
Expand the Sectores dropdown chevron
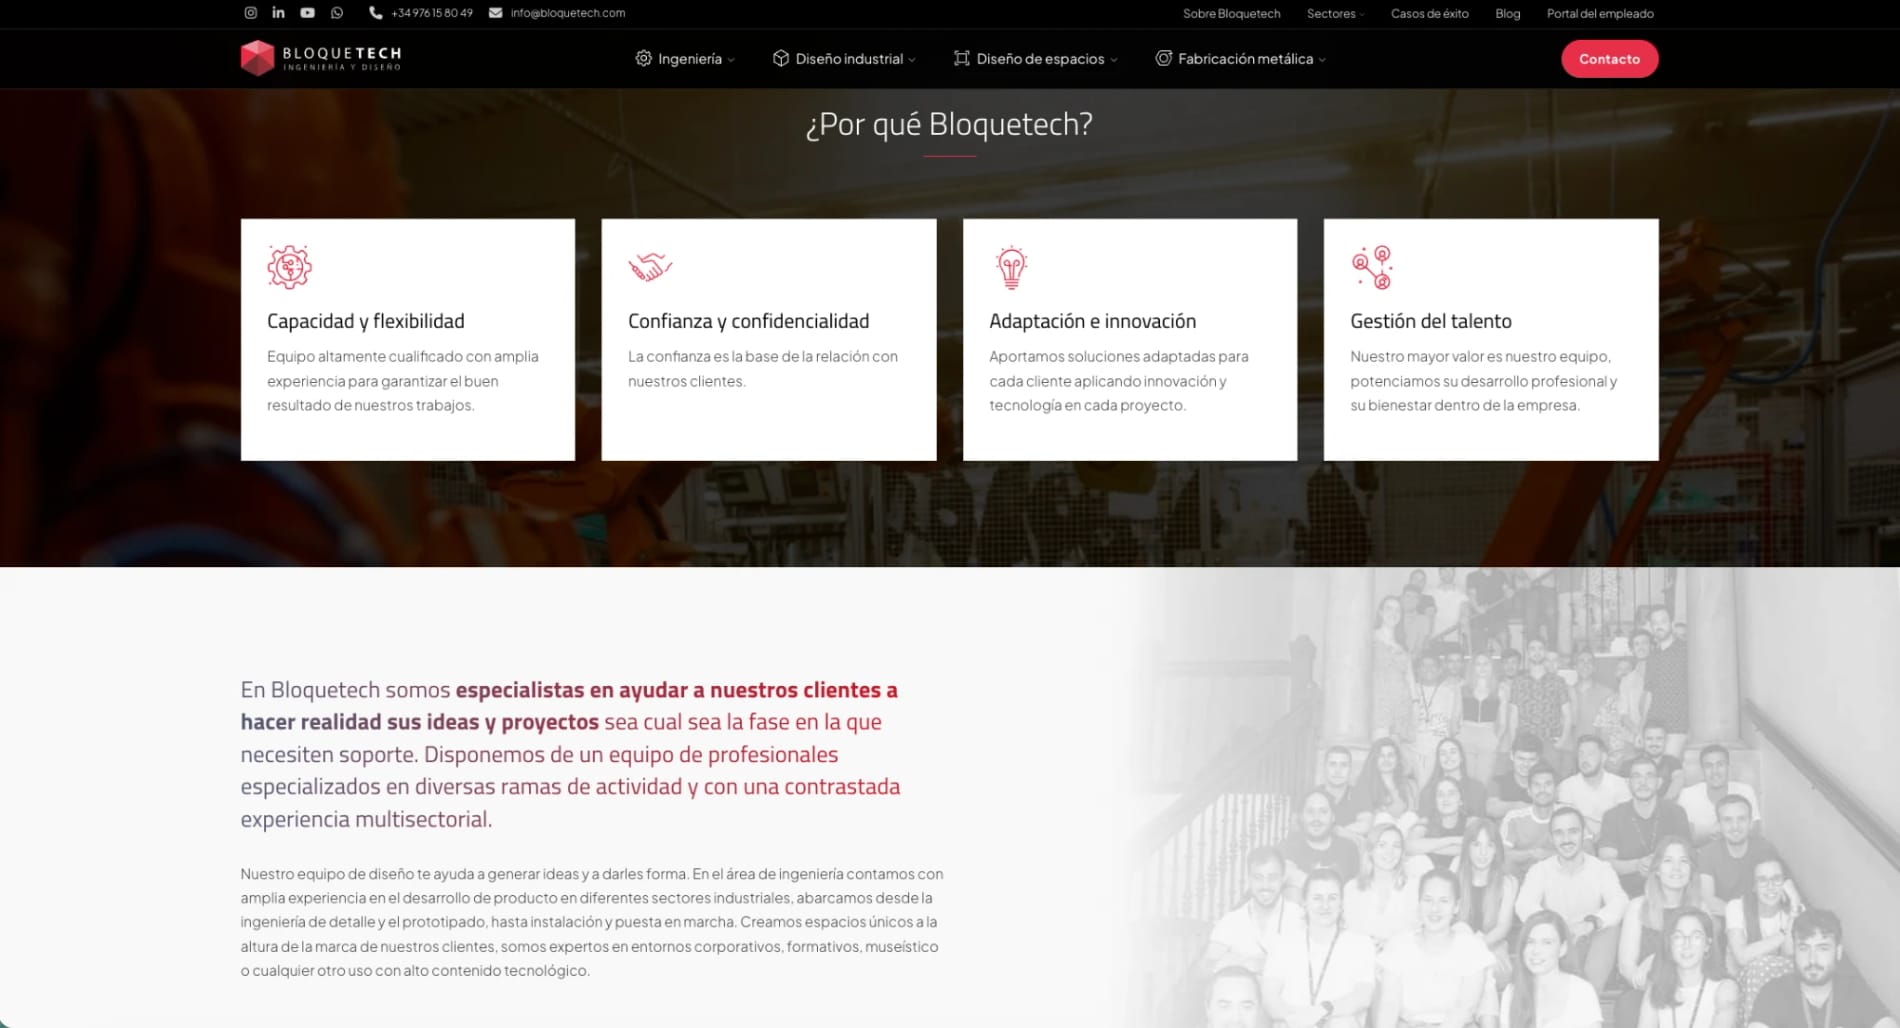point(1362,14)
